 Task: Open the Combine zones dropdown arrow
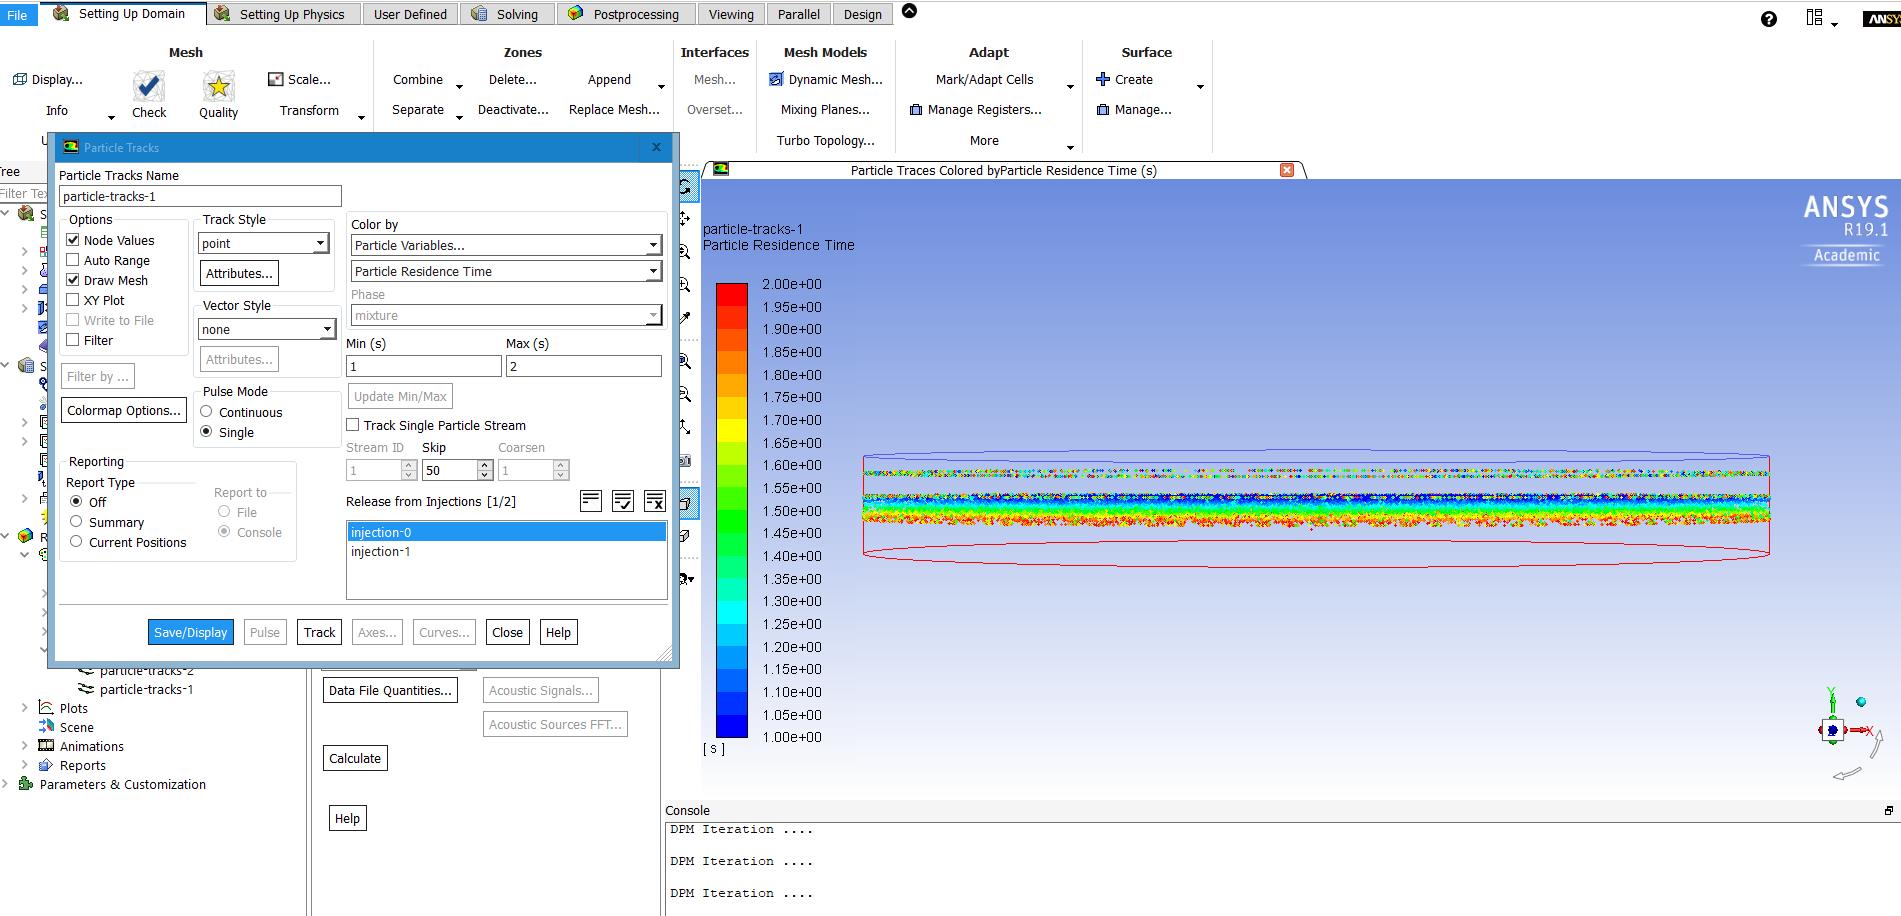pyautogui.click(x=459, y=86)
